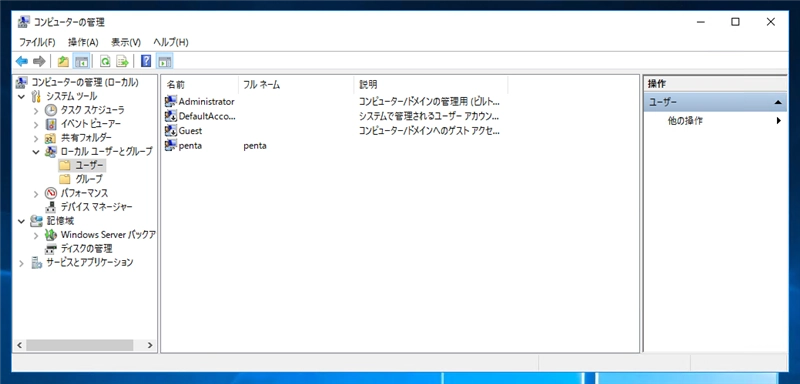Collapse the 記憶域 tree node
Screen dimensions: 800x384
[21, 221]
